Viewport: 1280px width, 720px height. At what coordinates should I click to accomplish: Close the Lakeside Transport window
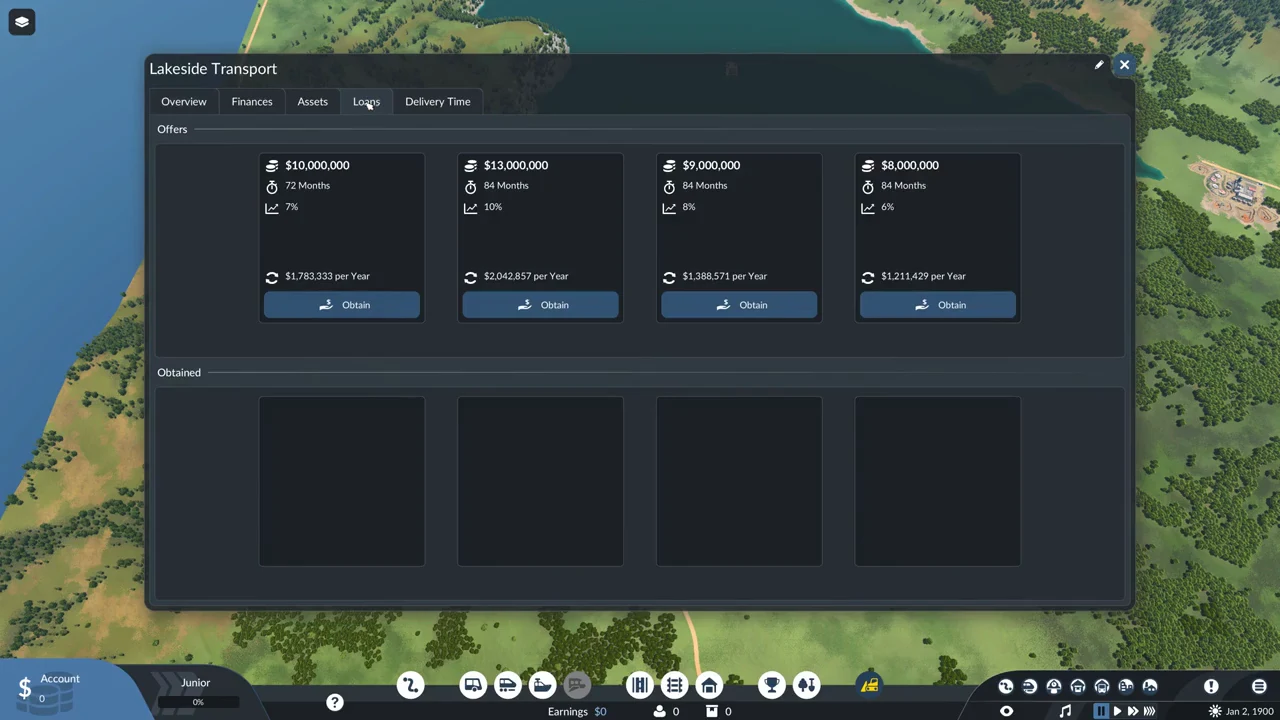point(1124,65)
